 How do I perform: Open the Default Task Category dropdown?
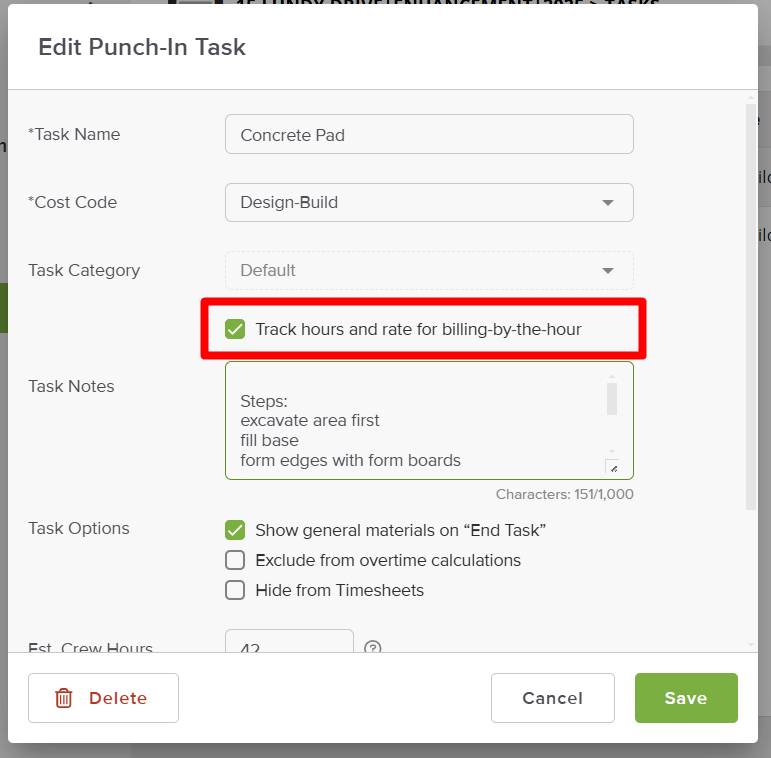coord(429,270)
